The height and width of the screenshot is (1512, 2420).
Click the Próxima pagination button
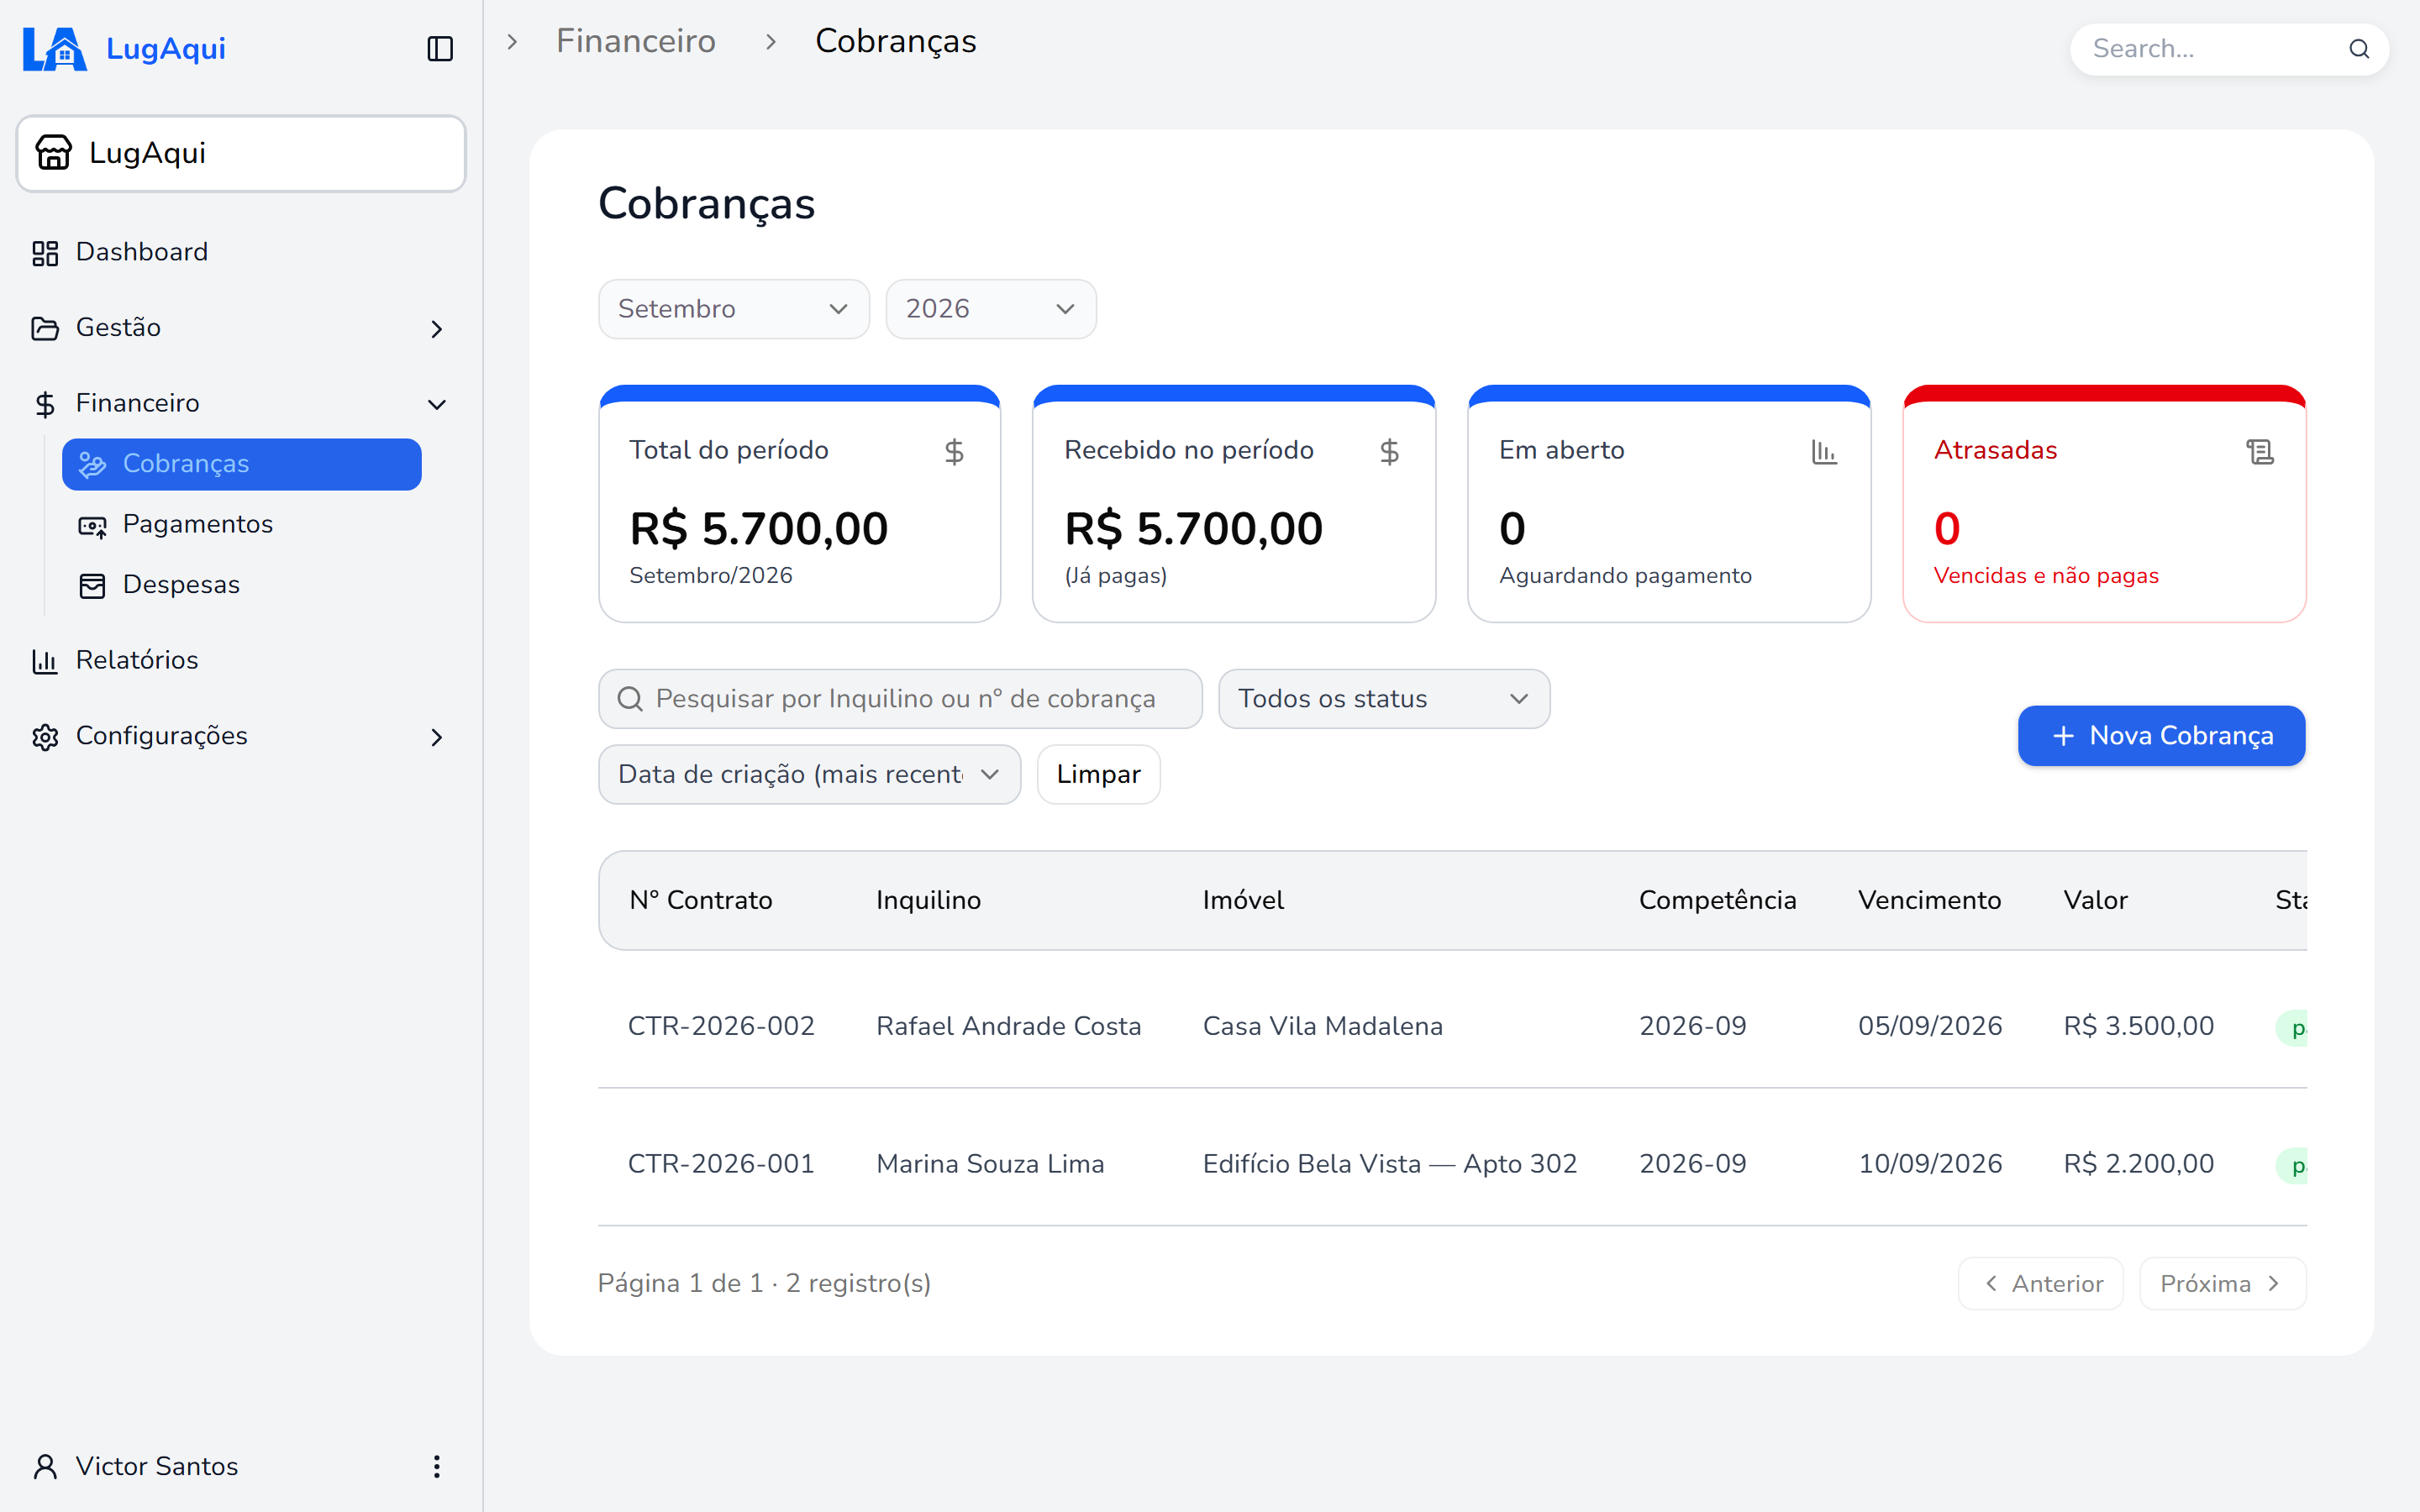(2222, 1283)
